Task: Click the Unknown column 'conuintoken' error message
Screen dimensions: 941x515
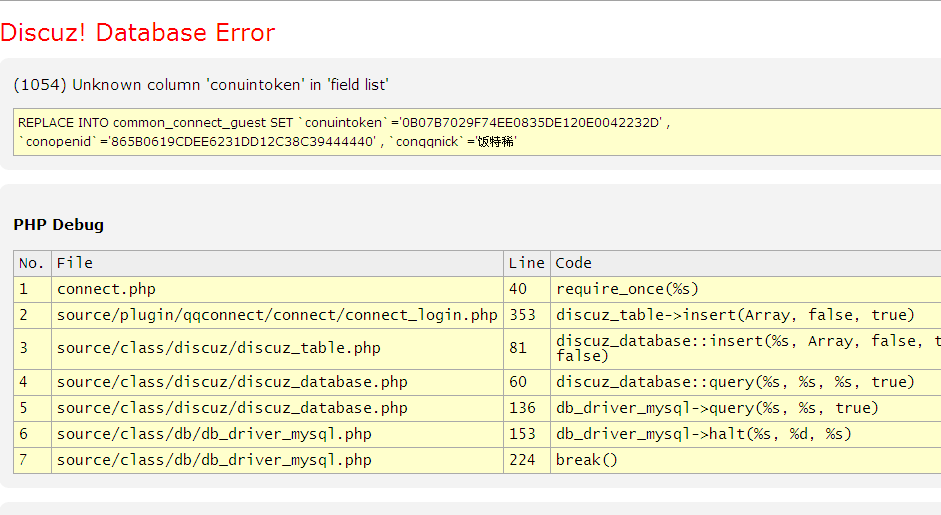Action: pyautogui.click(x=201, y=85)
